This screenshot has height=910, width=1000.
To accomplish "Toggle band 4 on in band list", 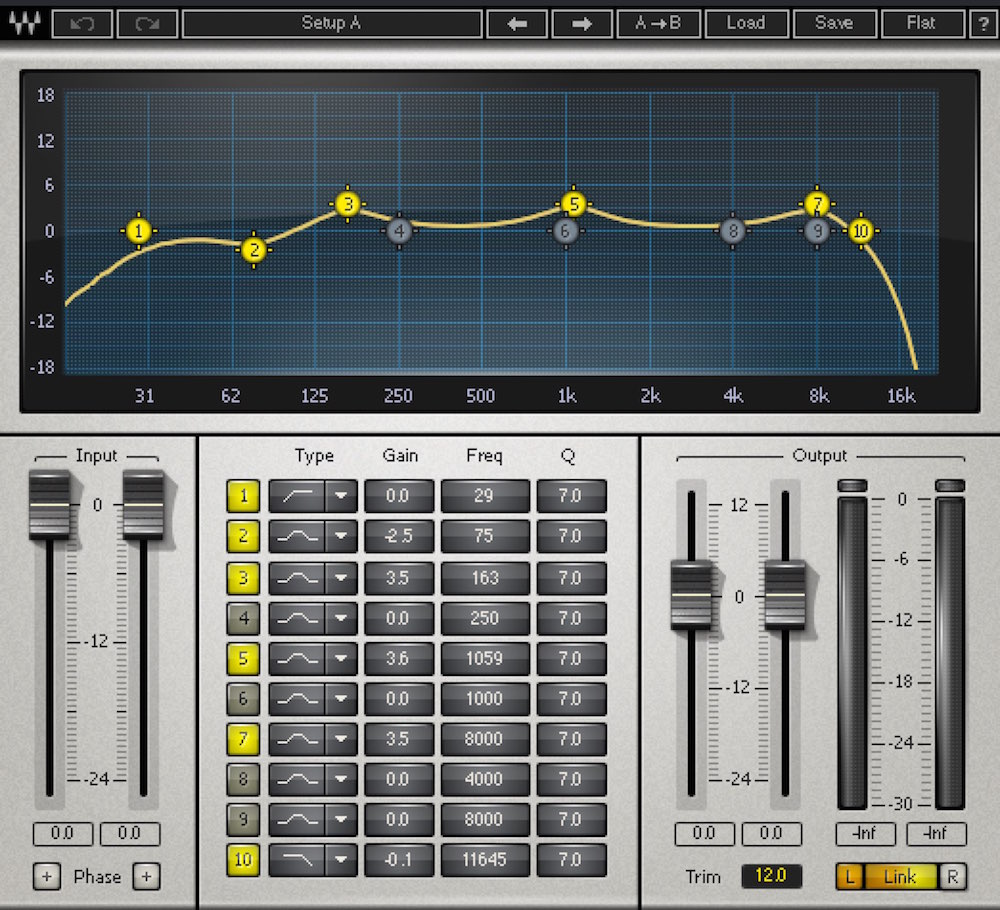I will [x=243, y=618].
